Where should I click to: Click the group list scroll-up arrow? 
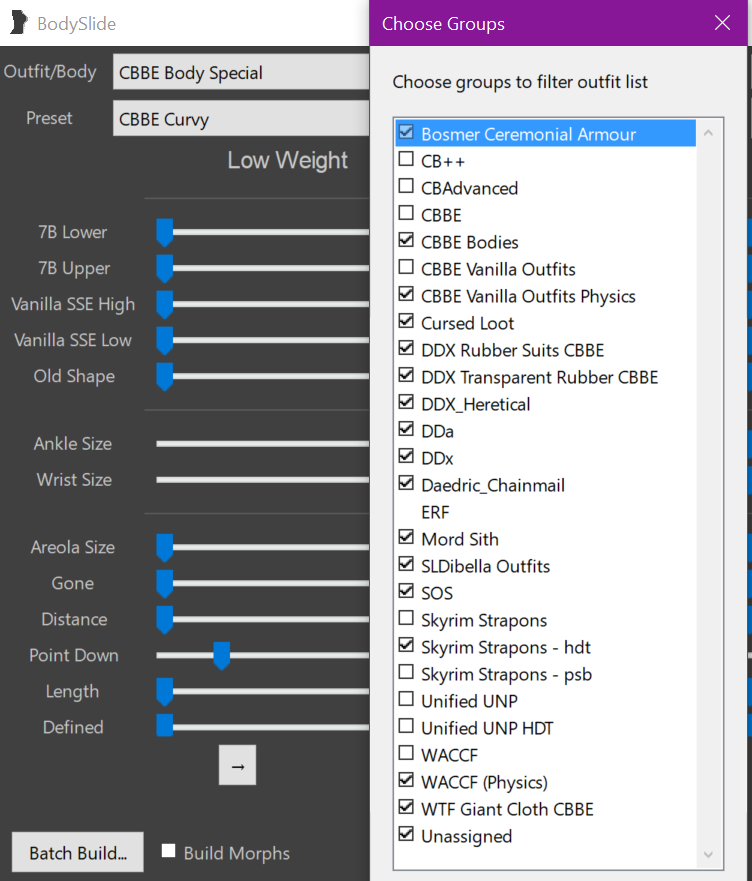(708, 133)
